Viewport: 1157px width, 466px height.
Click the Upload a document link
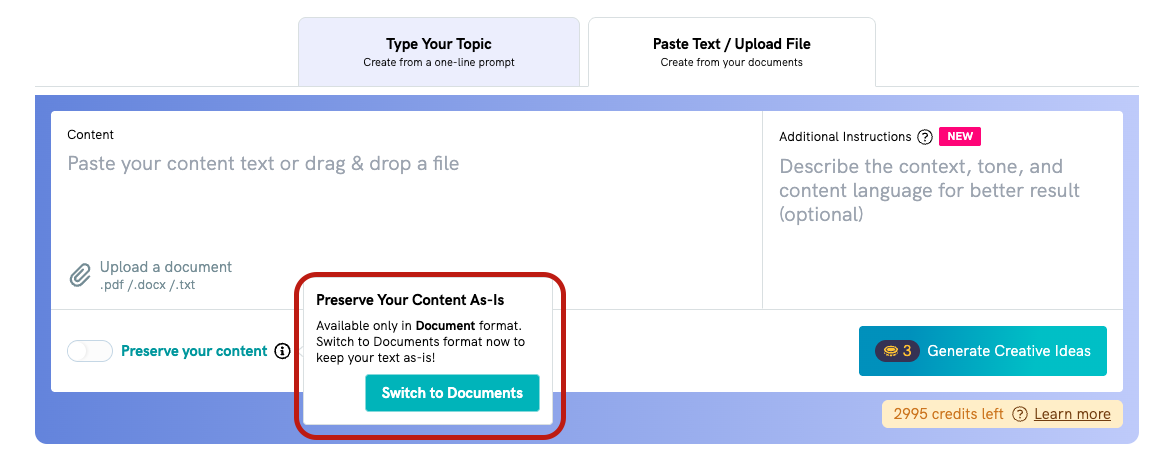click(166, 267)
